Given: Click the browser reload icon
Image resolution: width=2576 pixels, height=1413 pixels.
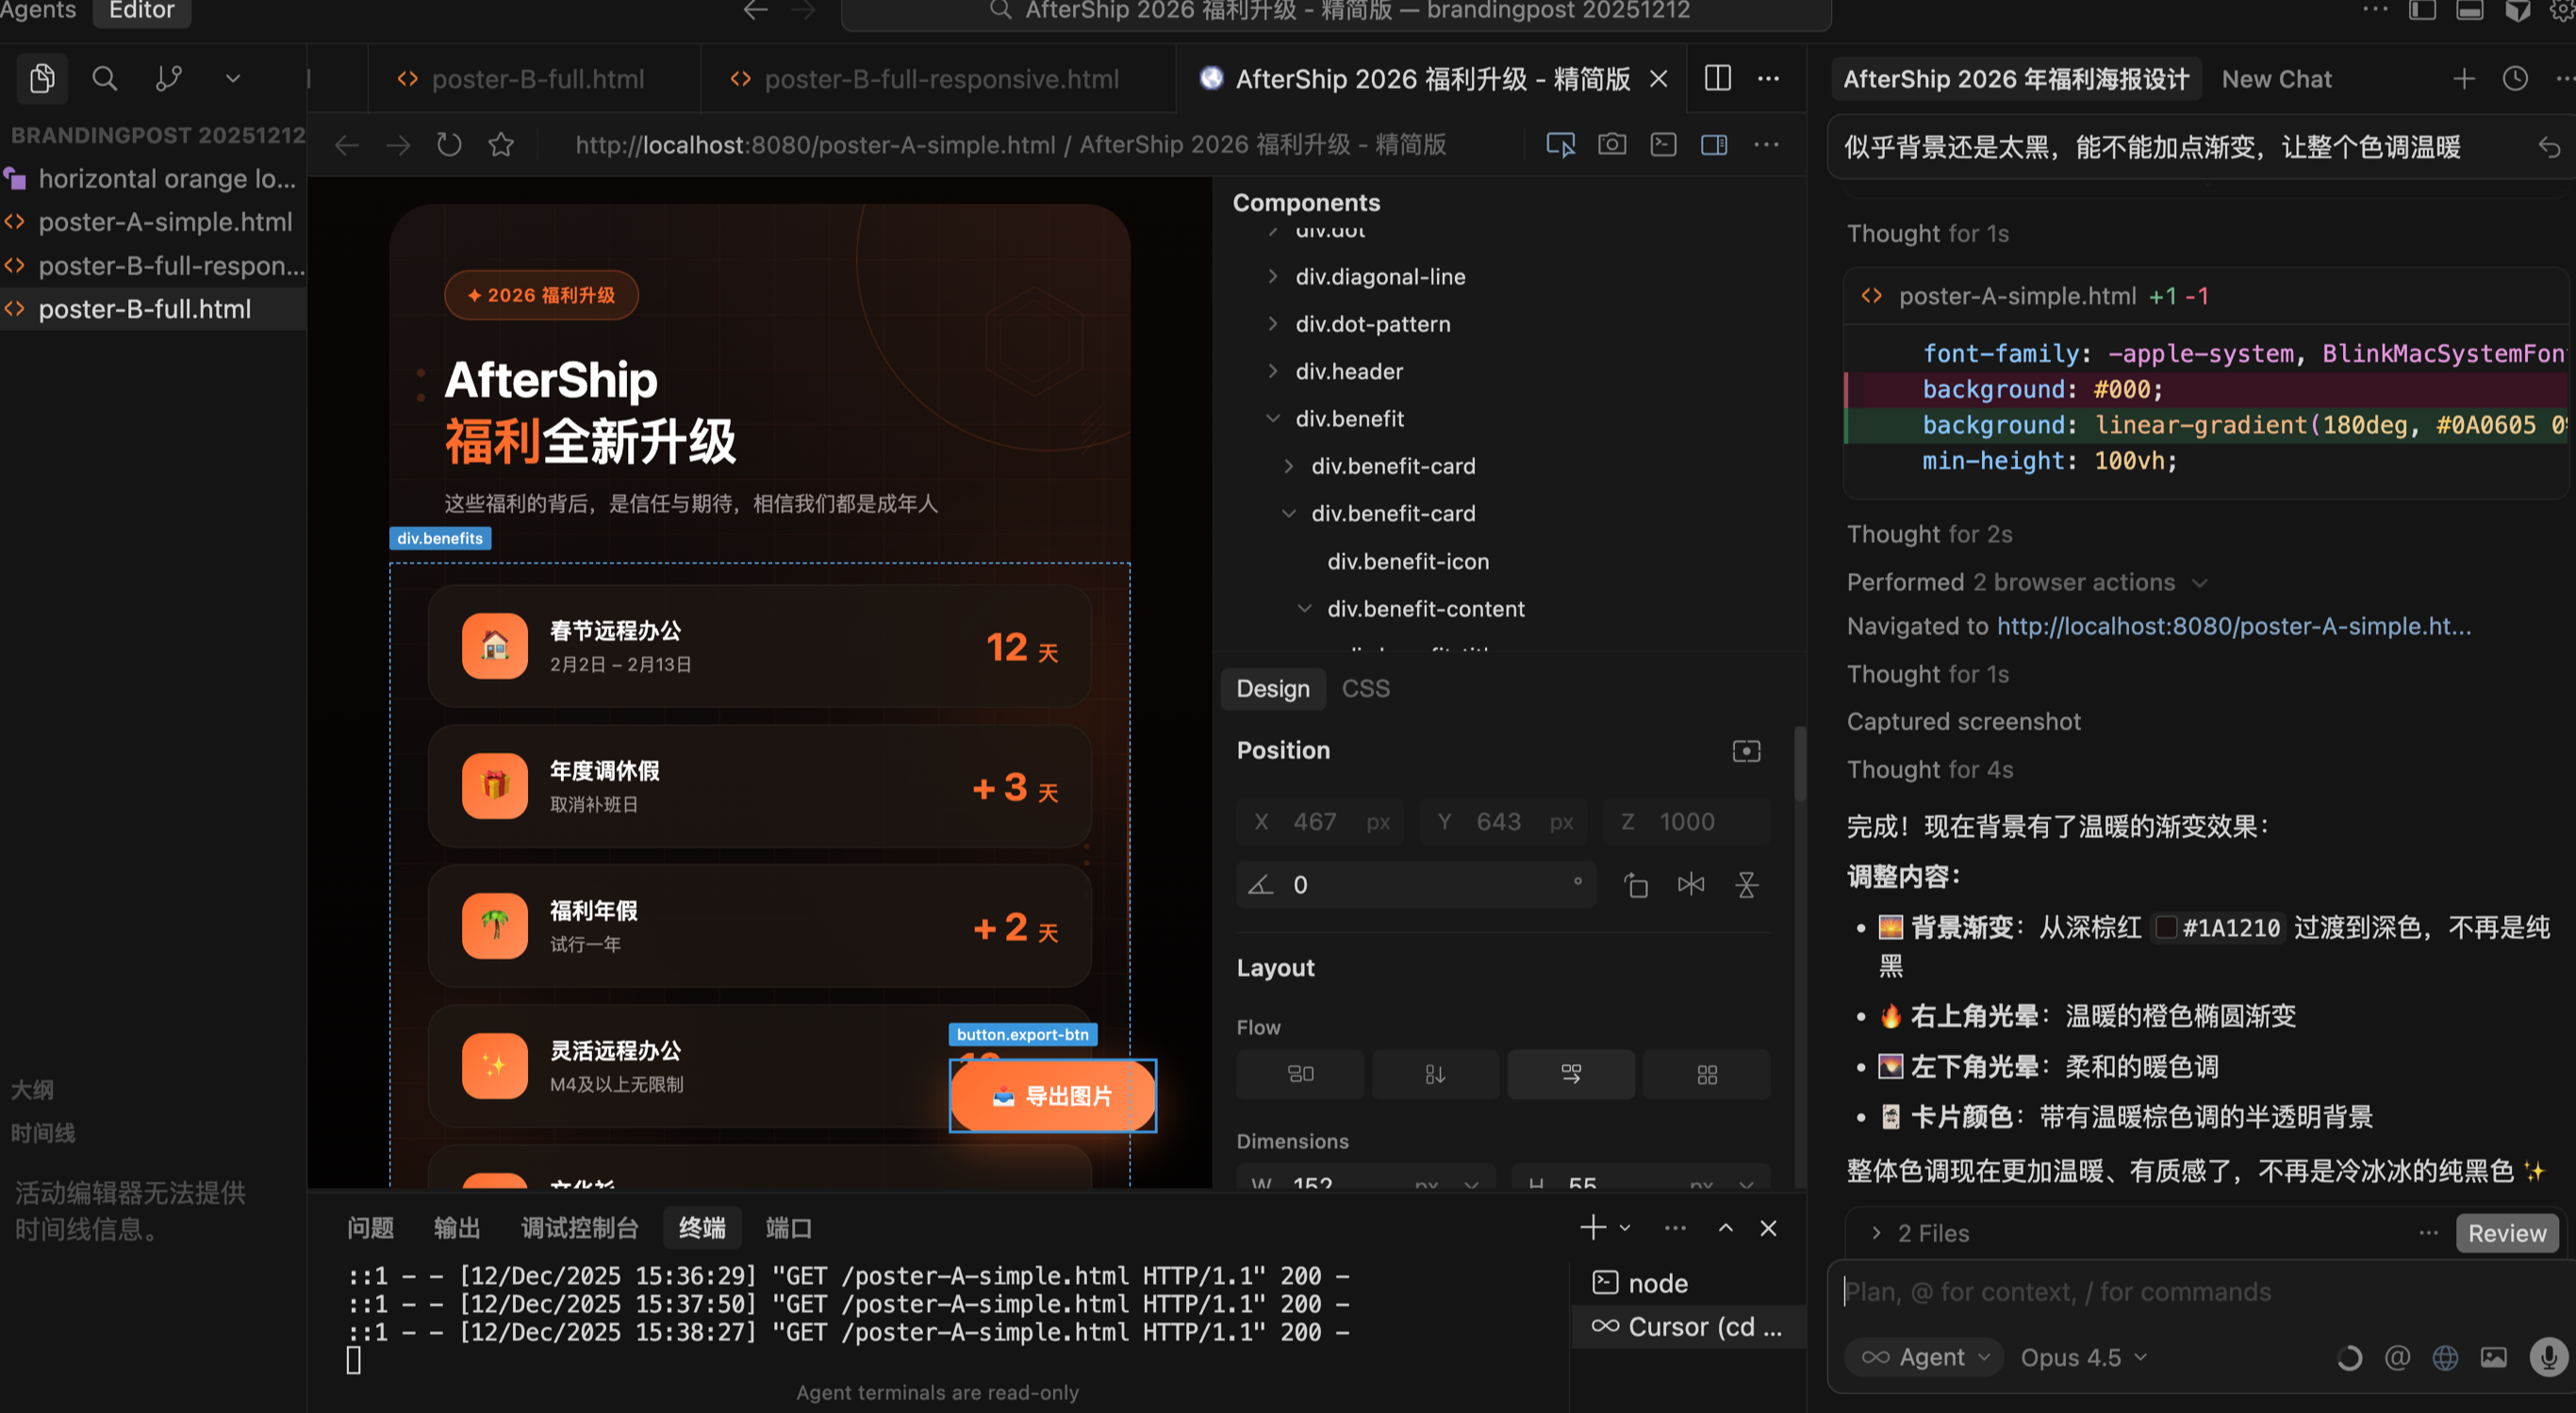Looking at the screenshot, I should [449, 145].
